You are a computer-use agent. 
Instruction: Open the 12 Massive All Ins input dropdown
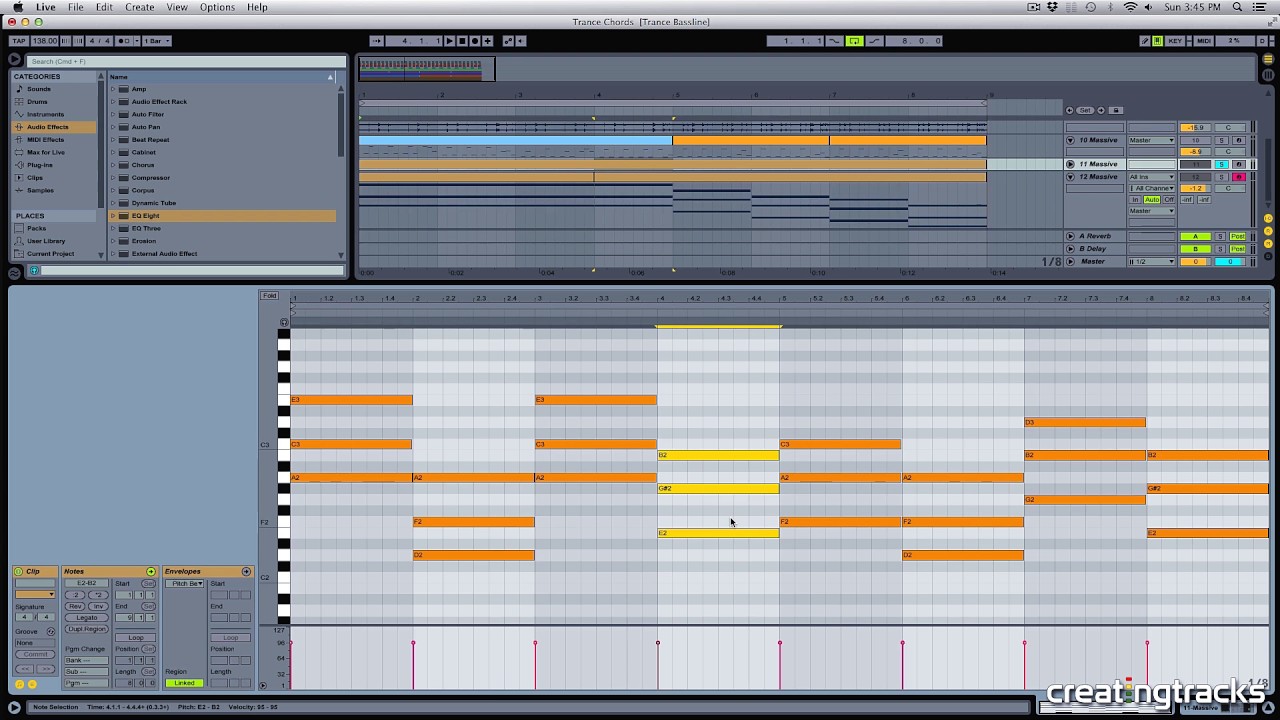pos(1152,177)
